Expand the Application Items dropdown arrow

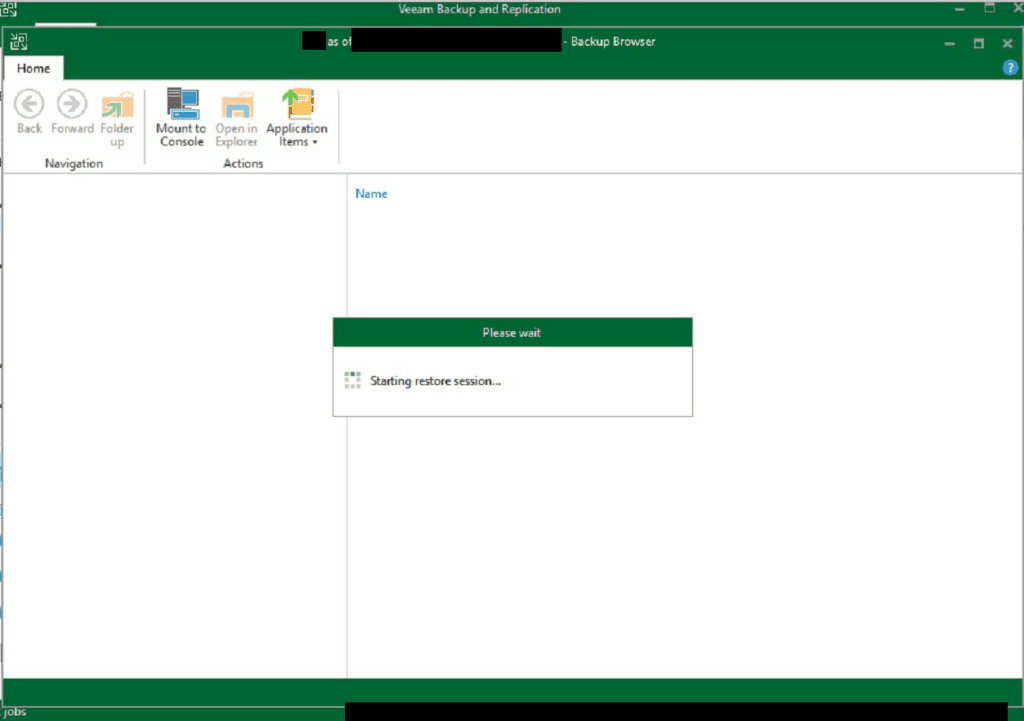click(315, 143)
